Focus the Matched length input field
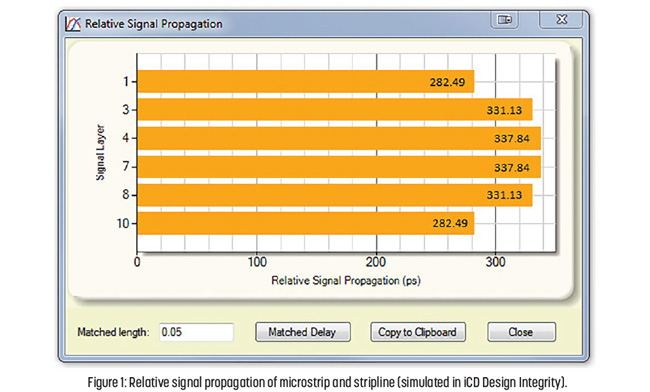Image resolution: width=650 pixels, height=392 pixels. (x=196, y=332)
